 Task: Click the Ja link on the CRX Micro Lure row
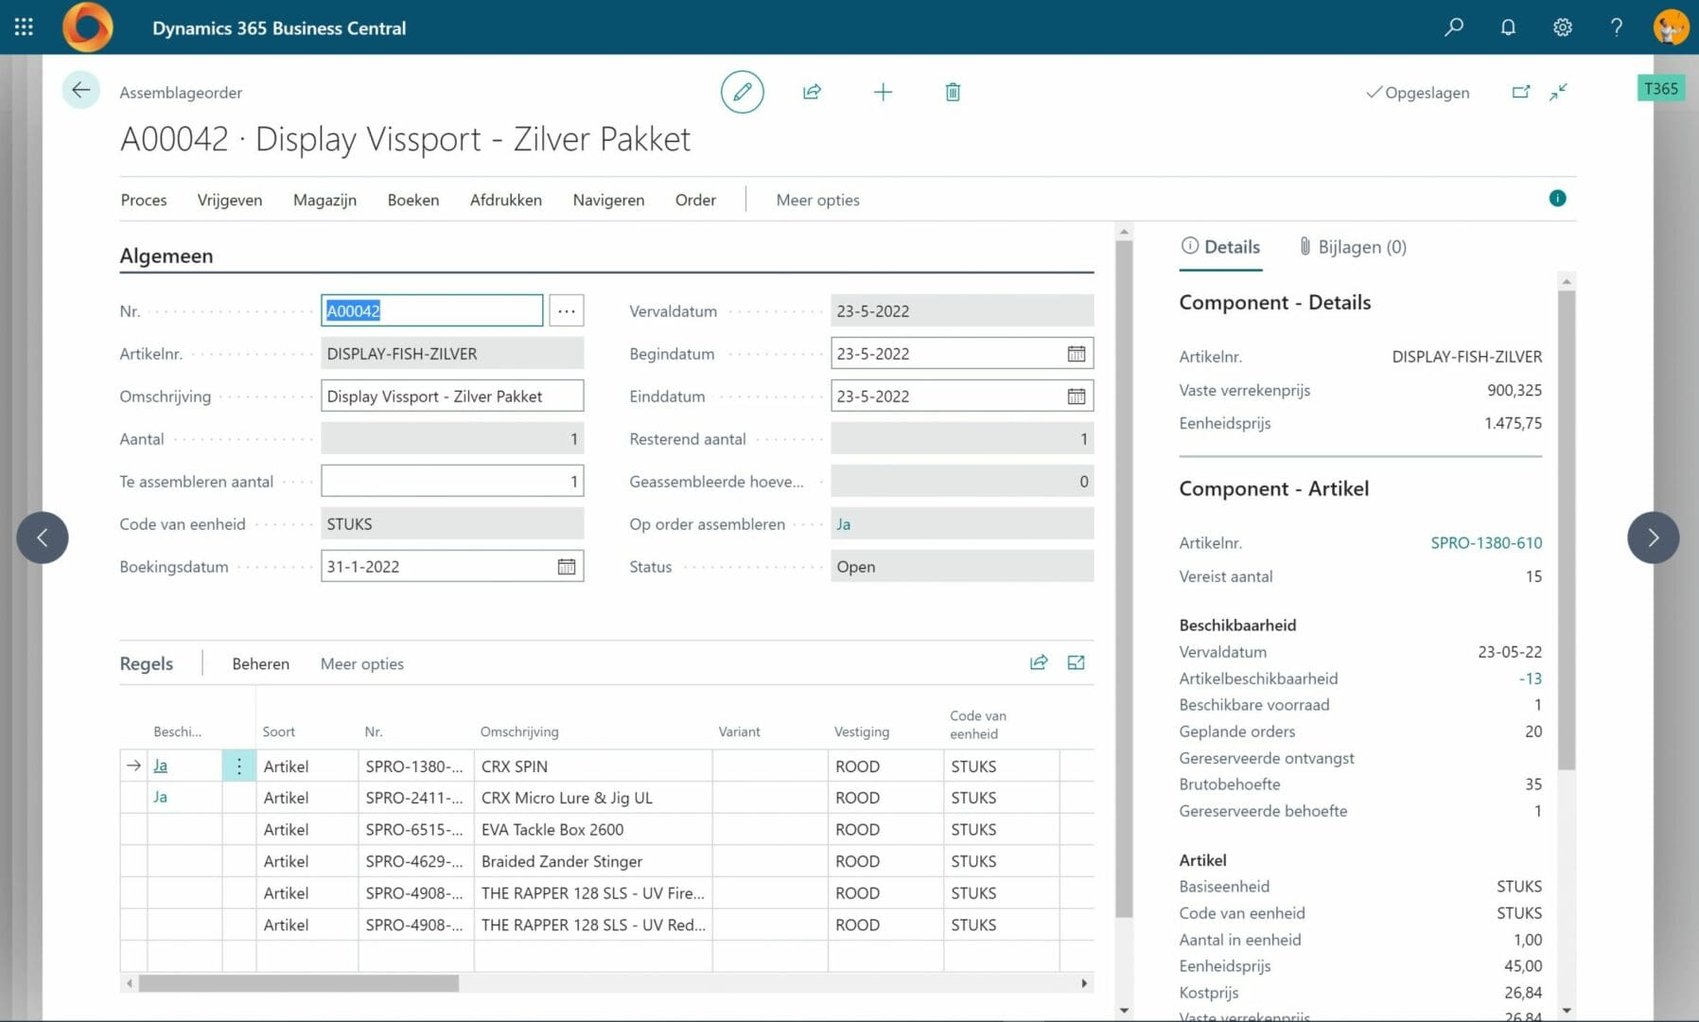160,797
